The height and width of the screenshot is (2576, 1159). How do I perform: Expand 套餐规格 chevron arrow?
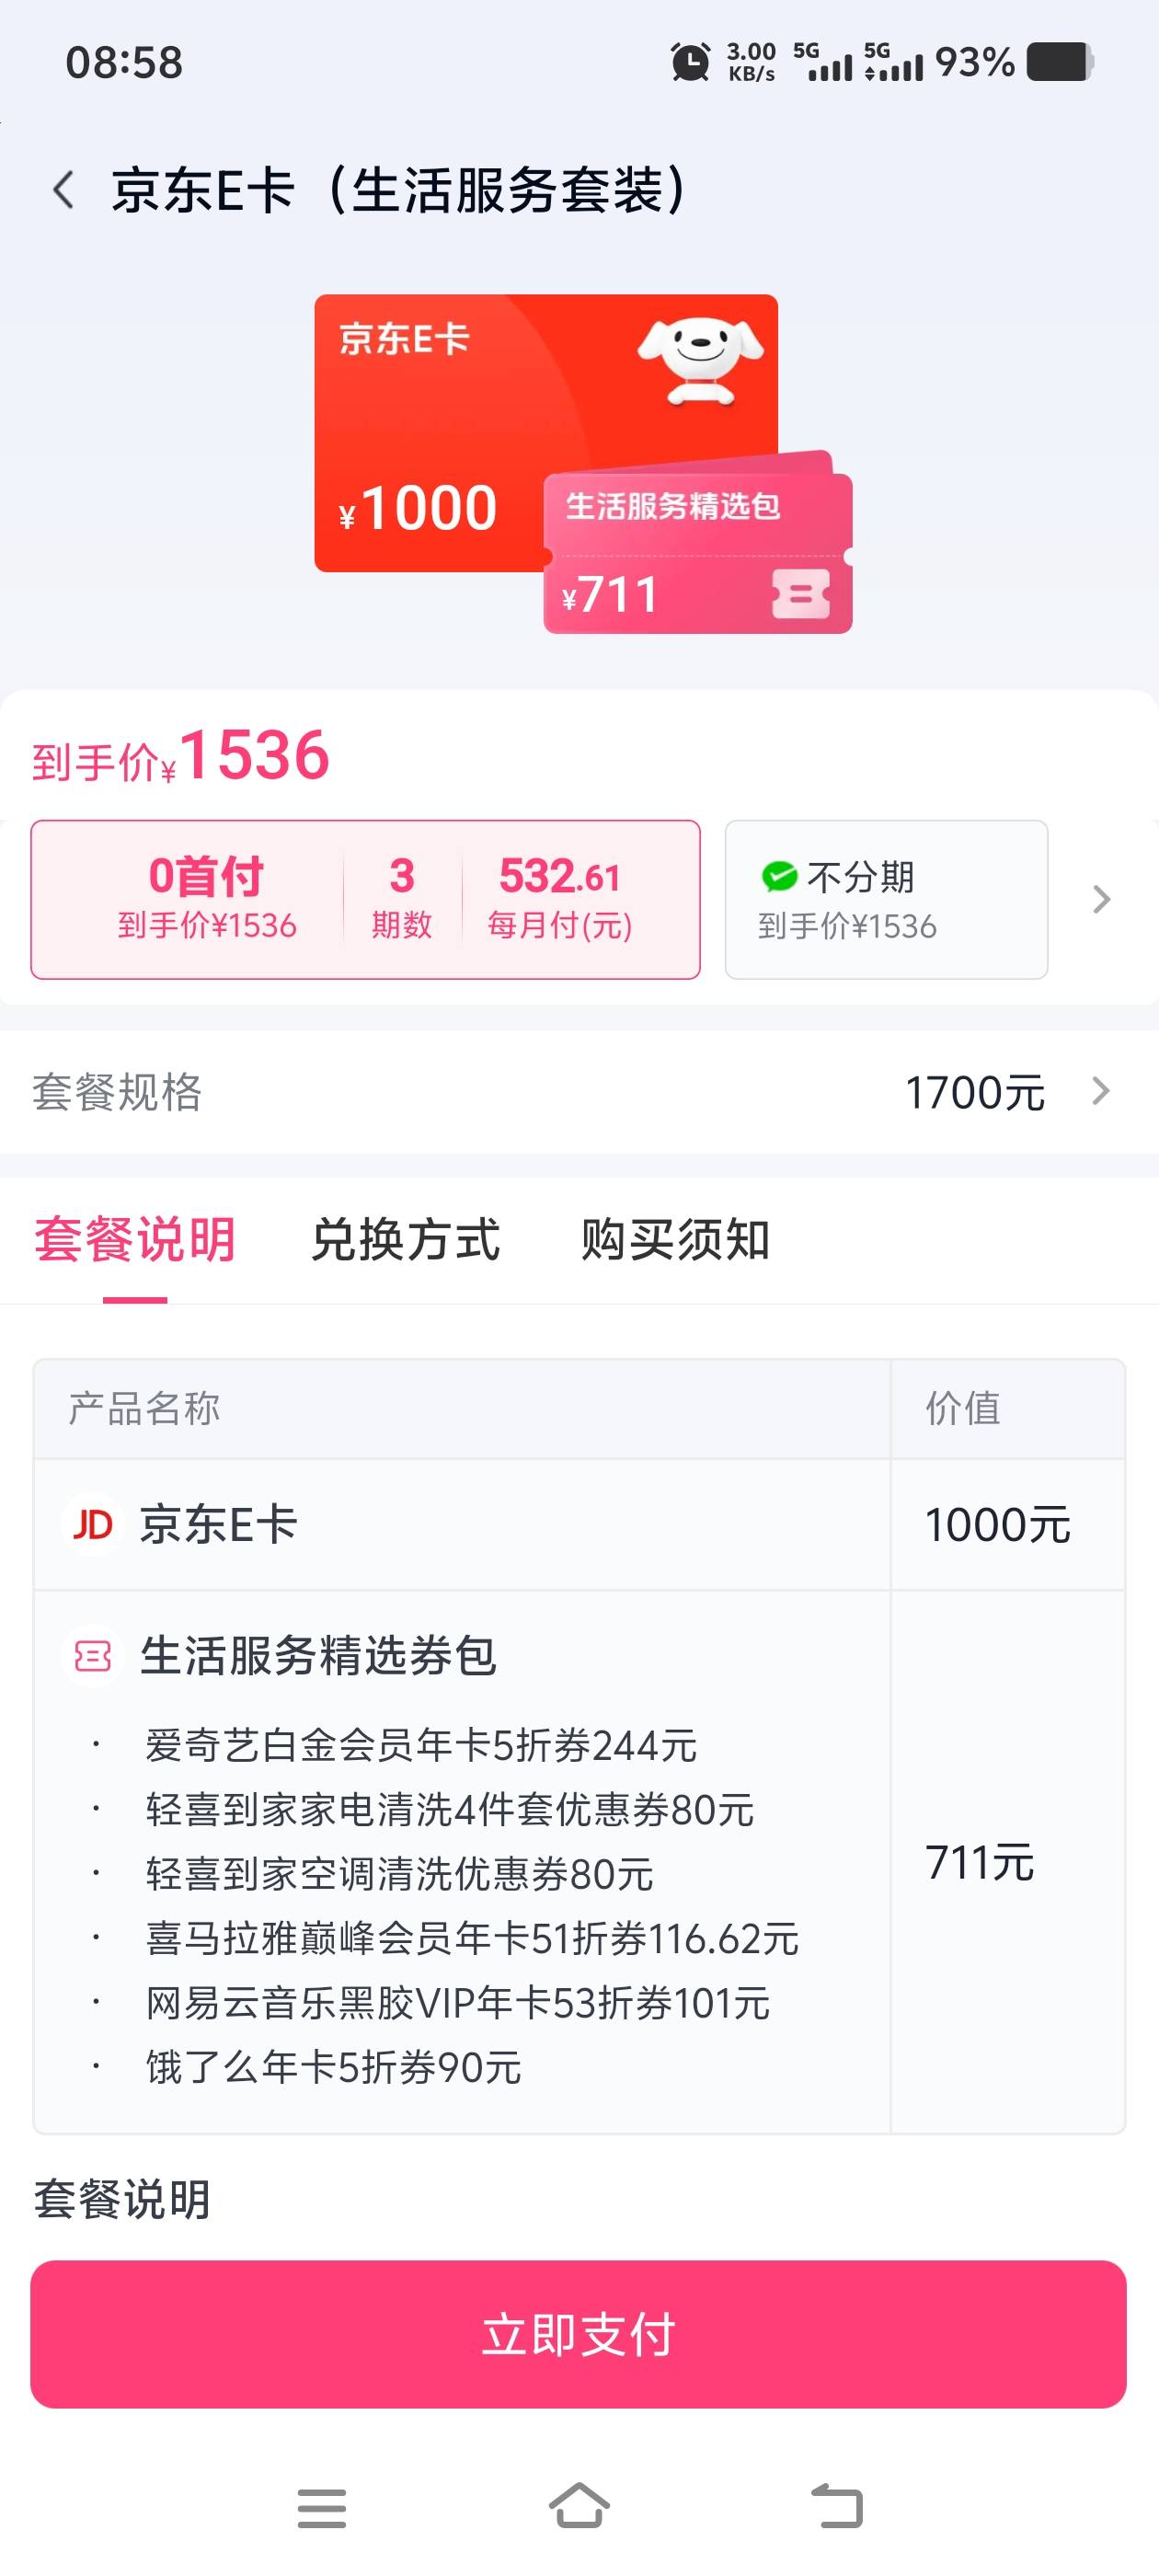tap(1101, 1091)
